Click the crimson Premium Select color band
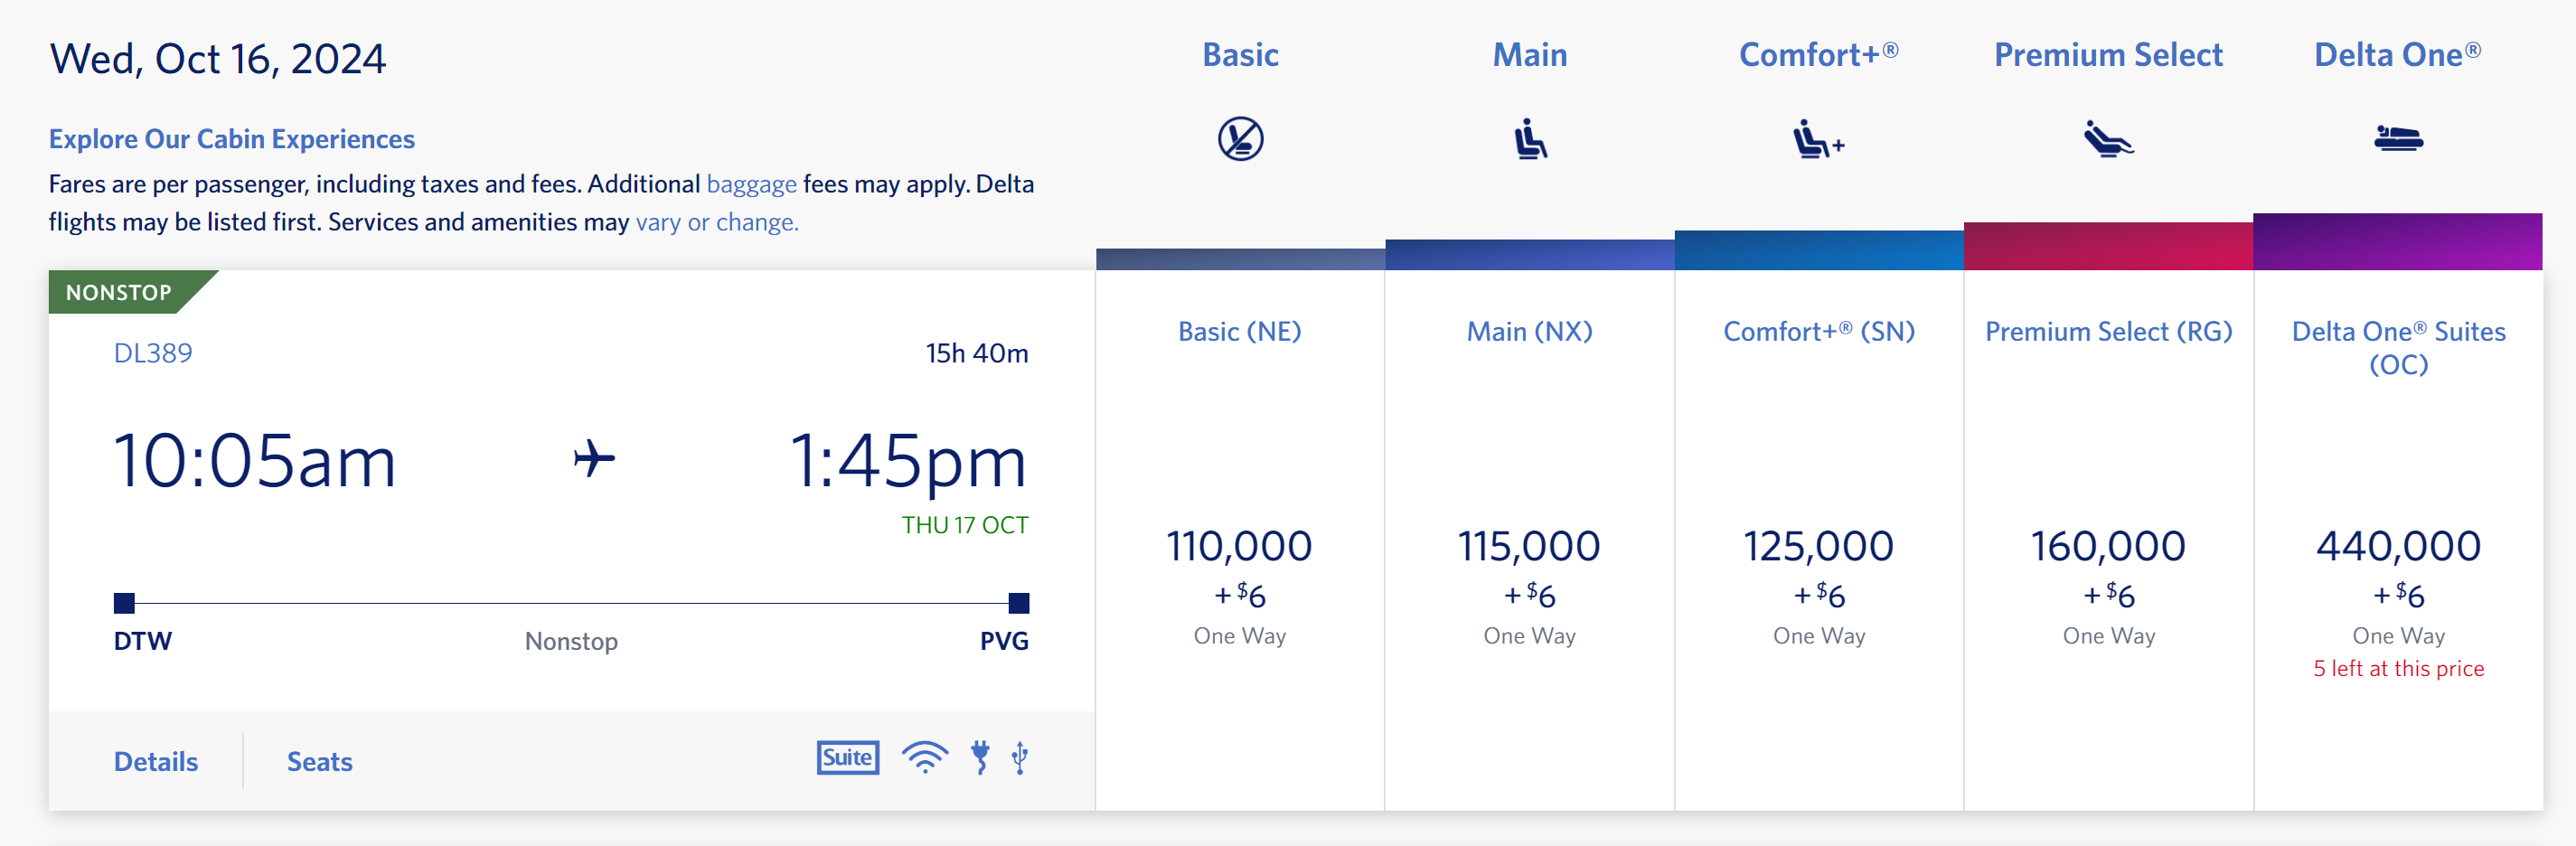Image resolution: width=2576 pixels, height=846 pixels. click(x=2108, y=246)
